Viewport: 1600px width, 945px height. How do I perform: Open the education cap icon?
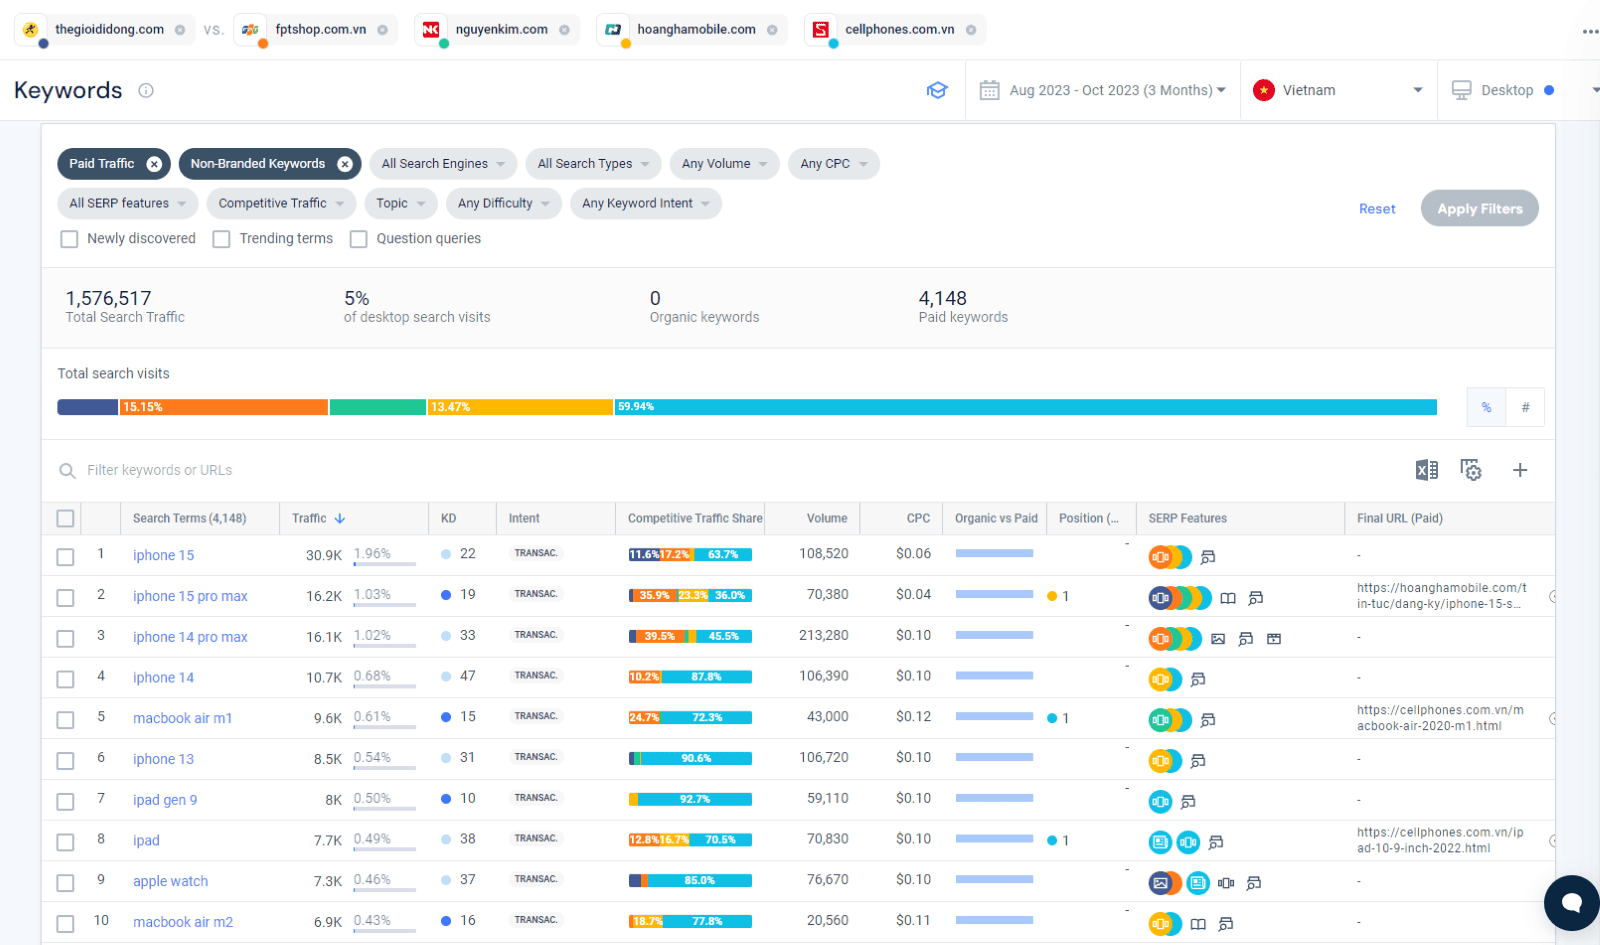pyautogui.click(x=937, y=90)
